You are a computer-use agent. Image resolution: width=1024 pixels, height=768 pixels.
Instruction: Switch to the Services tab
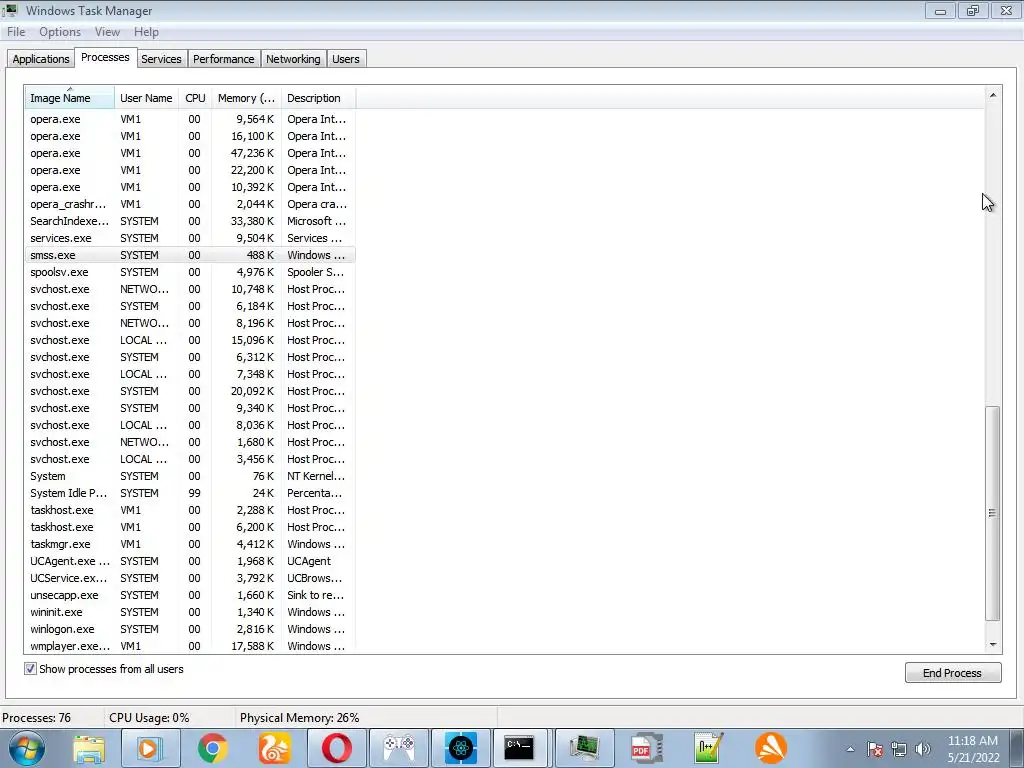[x=161, y=59]
